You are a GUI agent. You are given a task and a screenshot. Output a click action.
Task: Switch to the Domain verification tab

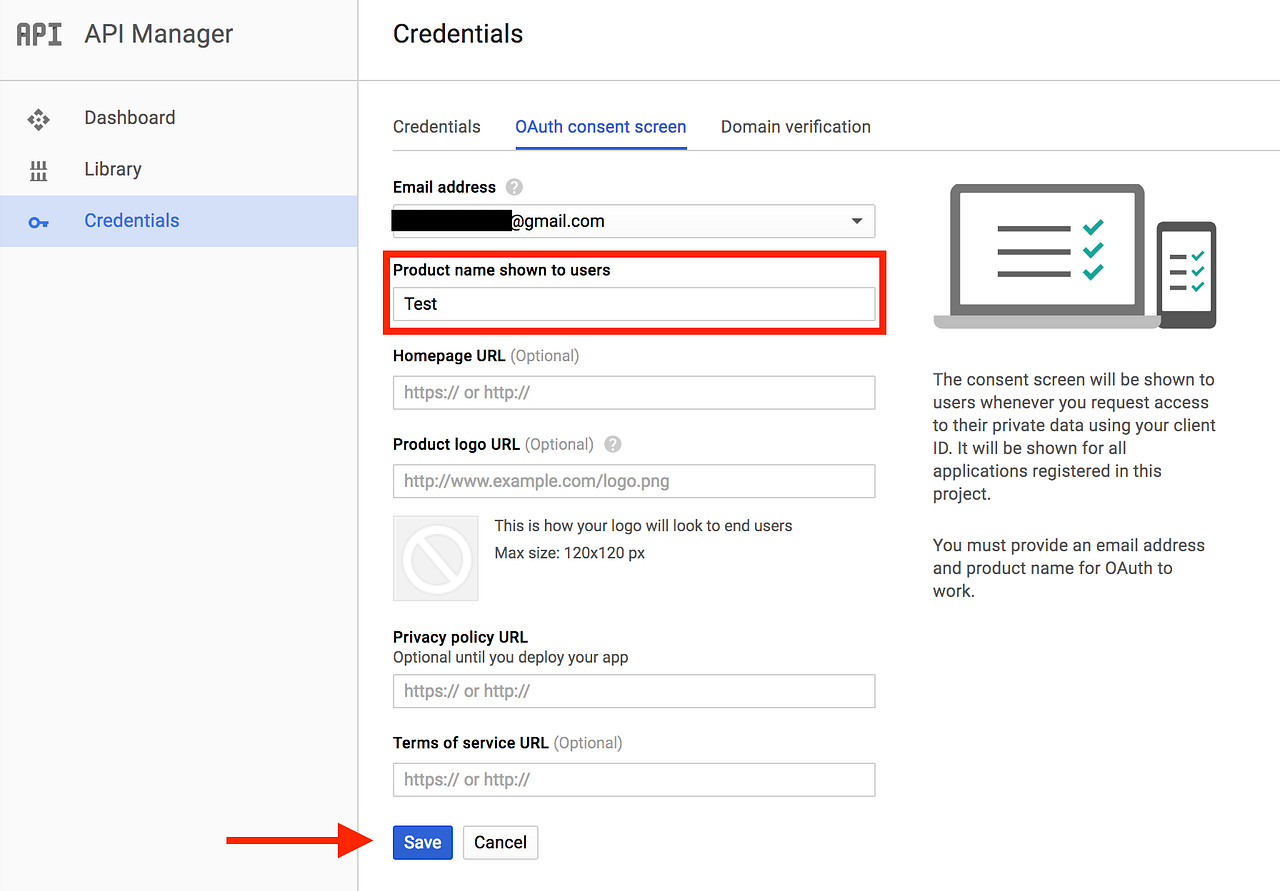click(x=795, y=127)
